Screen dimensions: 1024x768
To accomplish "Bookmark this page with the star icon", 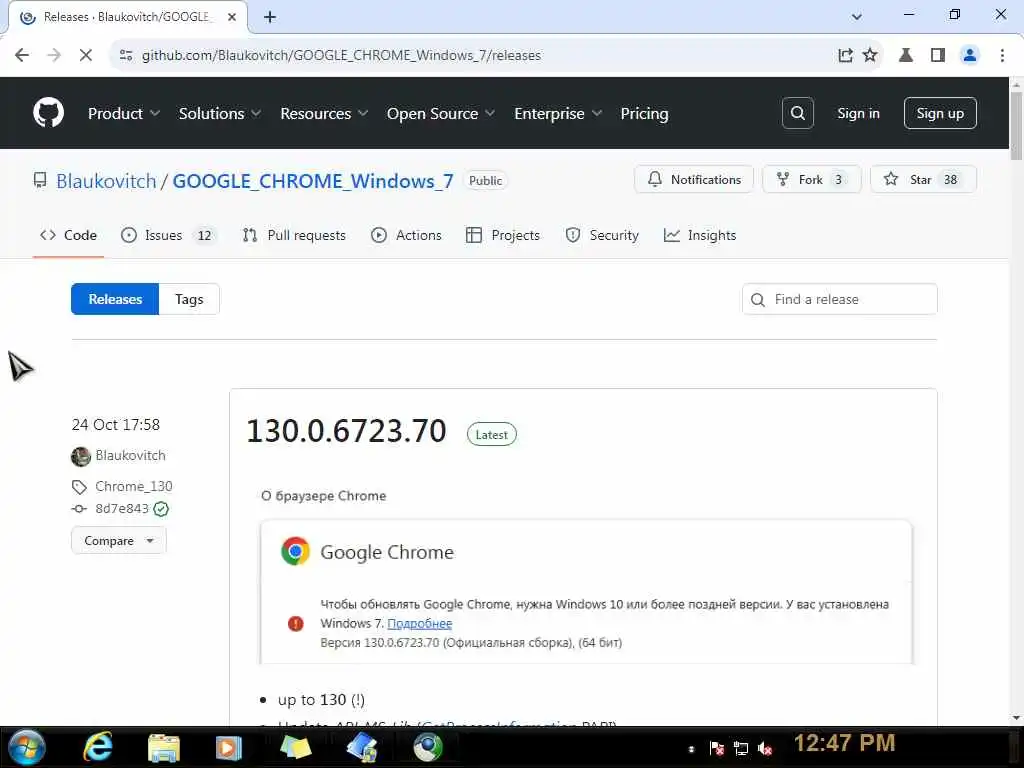I will tap(870, 55).
